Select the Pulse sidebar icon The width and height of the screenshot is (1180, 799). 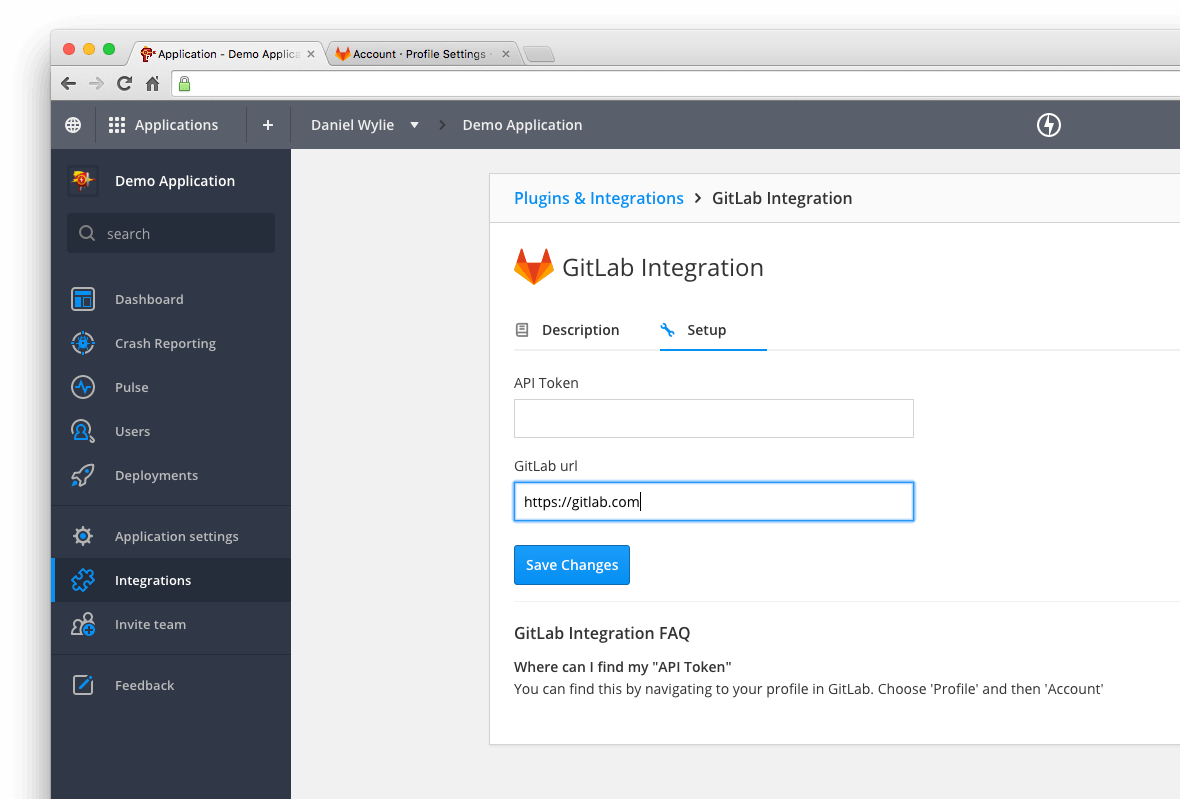coord(82,387)
